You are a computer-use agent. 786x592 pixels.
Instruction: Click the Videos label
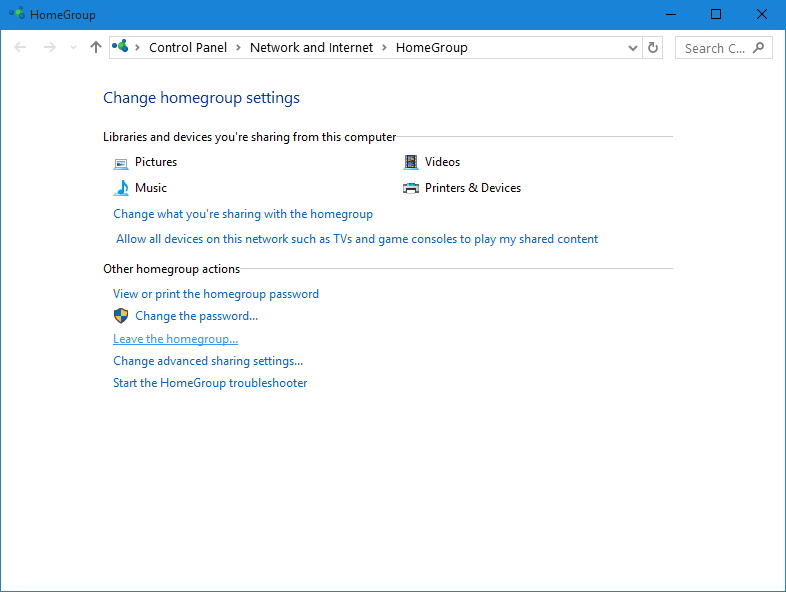[442, 162]
